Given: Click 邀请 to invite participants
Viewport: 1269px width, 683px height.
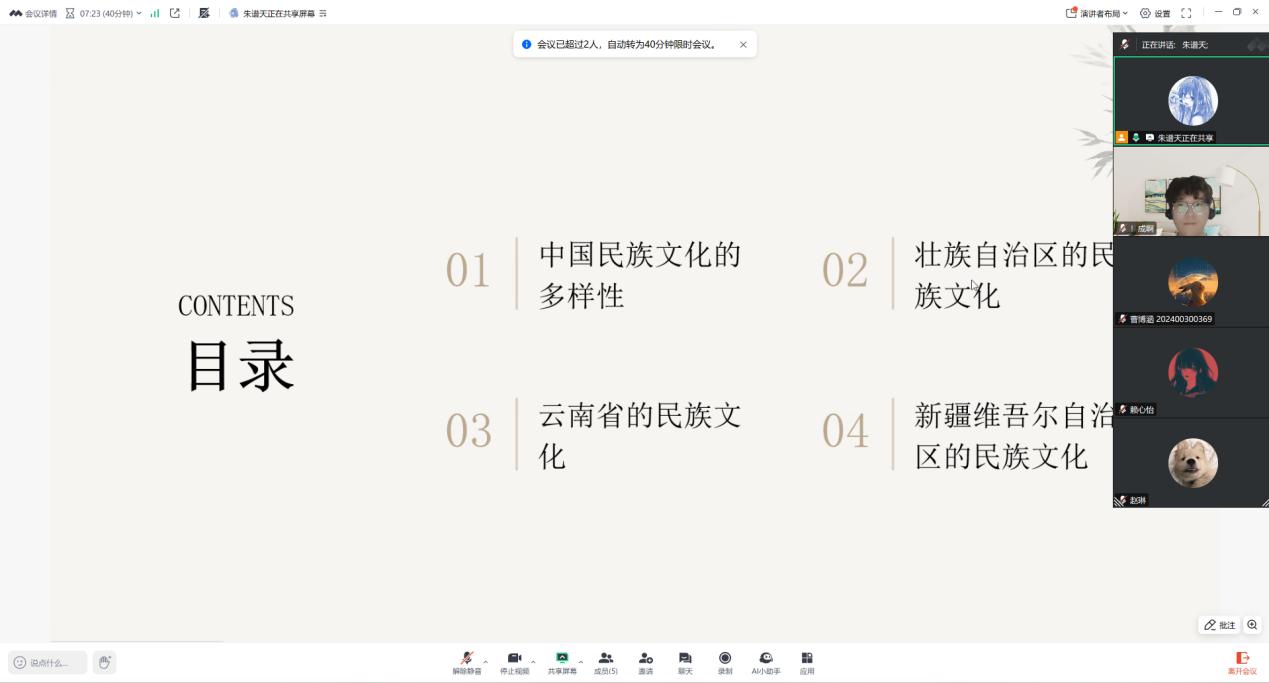Looking at the screenshot, I should [x=646, y=663].
